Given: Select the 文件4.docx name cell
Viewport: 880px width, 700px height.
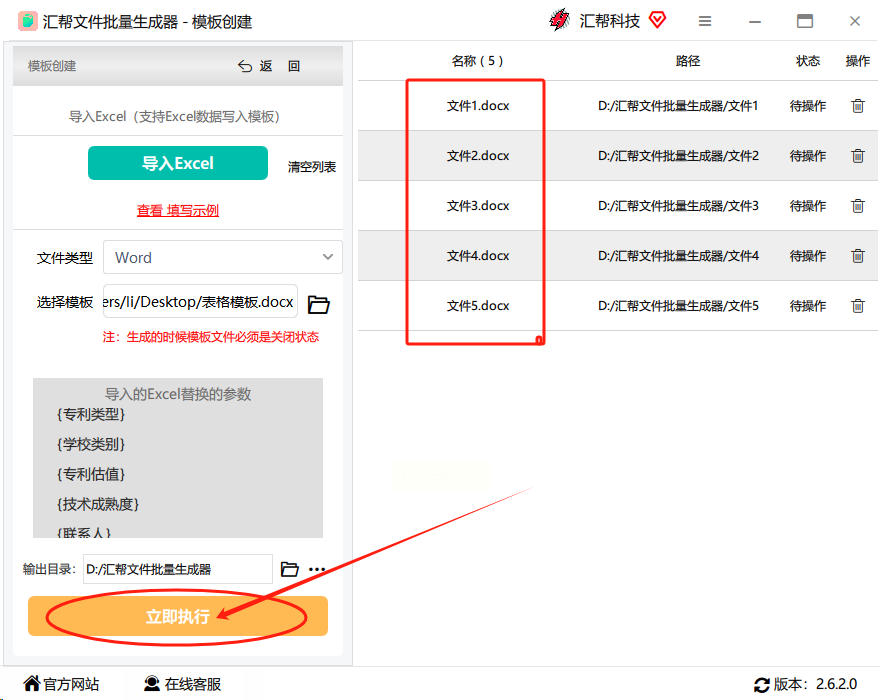Looking at the screenshot, I should pyautogui.click(x=478, y=255).
